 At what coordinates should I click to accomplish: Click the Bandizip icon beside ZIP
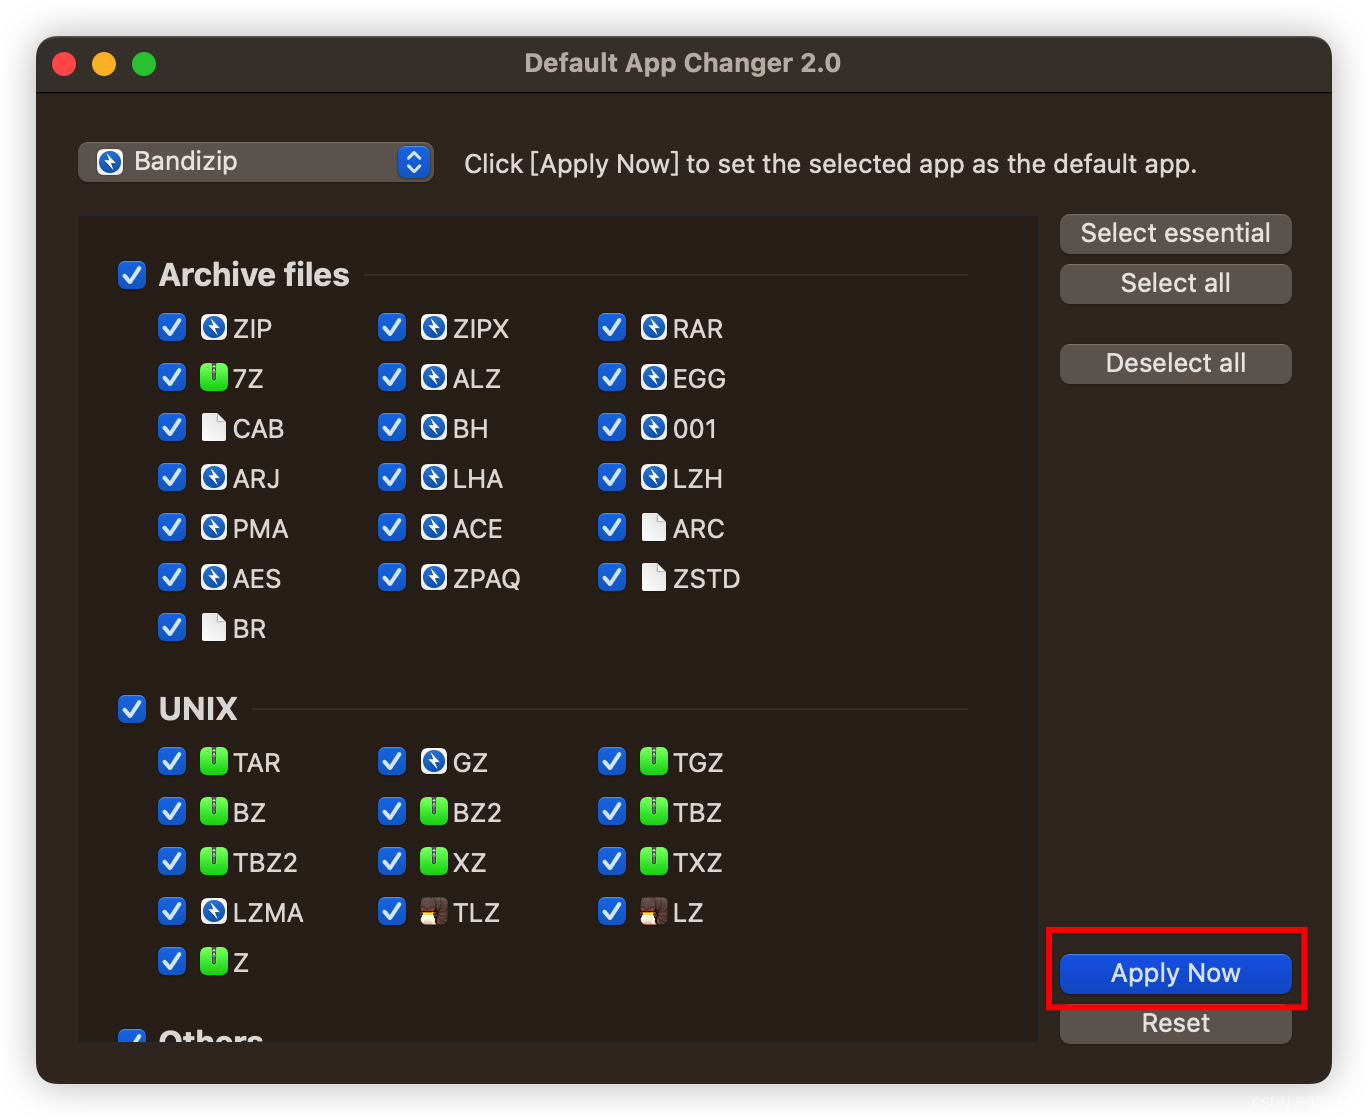click(214, 328)
